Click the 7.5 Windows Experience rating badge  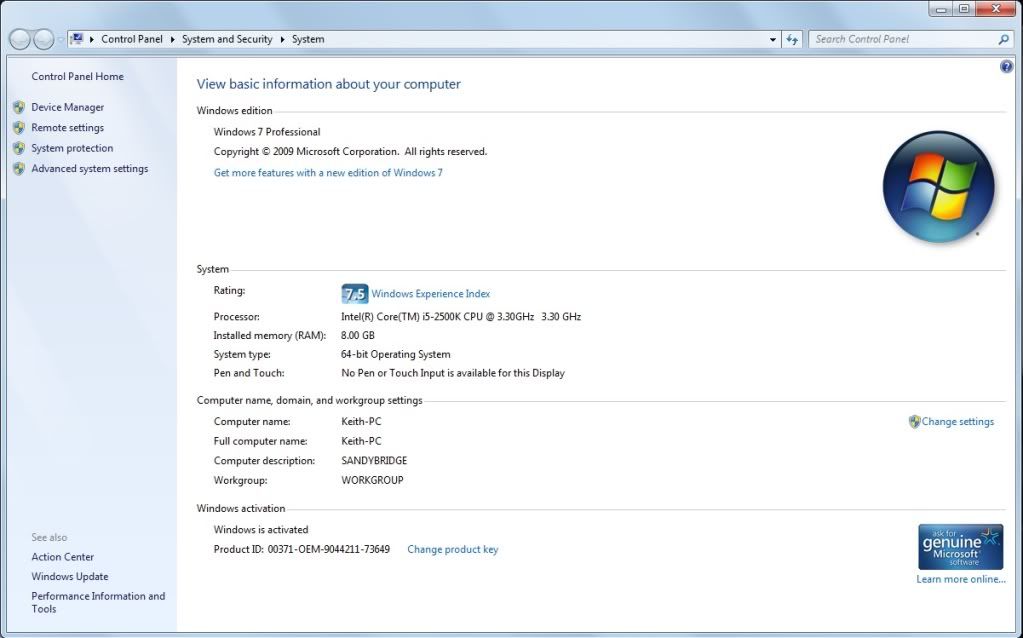355,294
